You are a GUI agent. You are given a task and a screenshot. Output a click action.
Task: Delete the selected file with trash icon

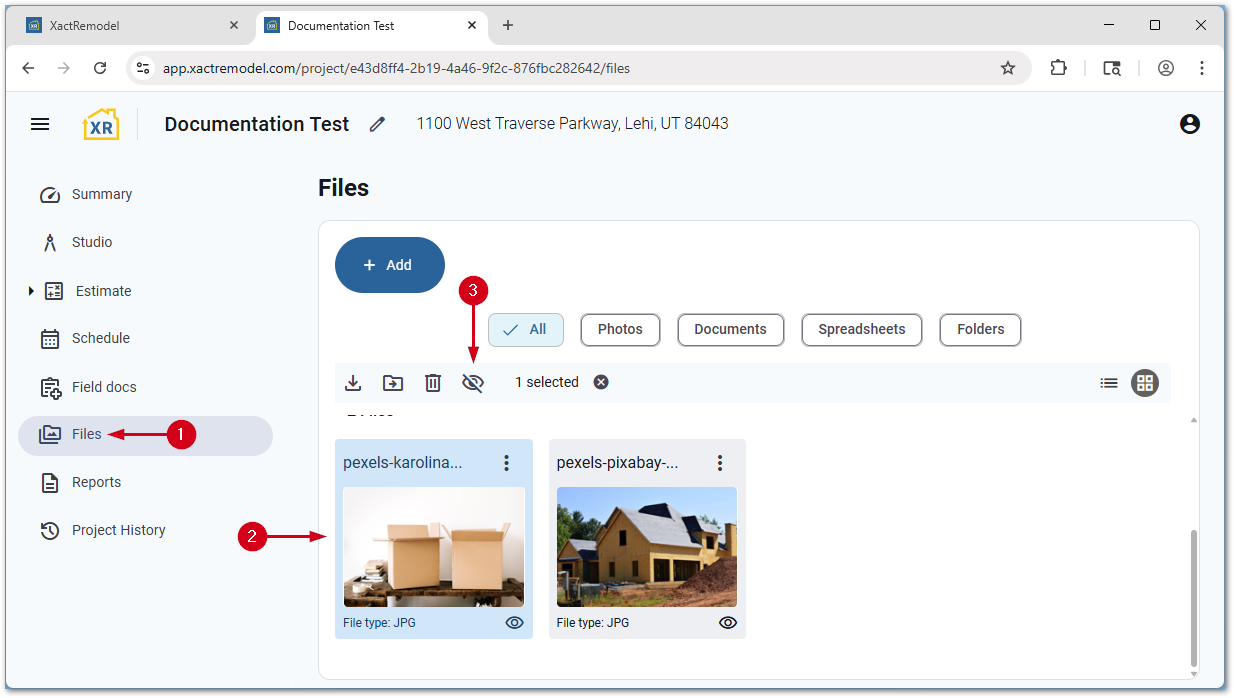tap(433, 383)
